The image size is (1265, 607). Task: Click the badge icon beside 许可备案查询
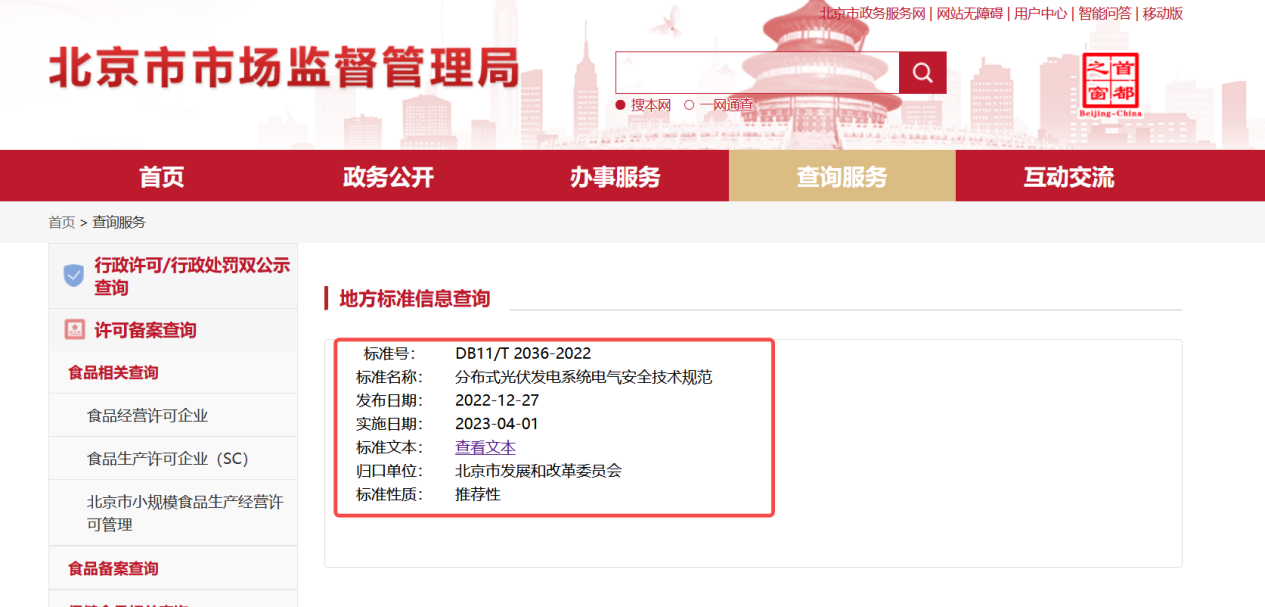tap(73, 328)
